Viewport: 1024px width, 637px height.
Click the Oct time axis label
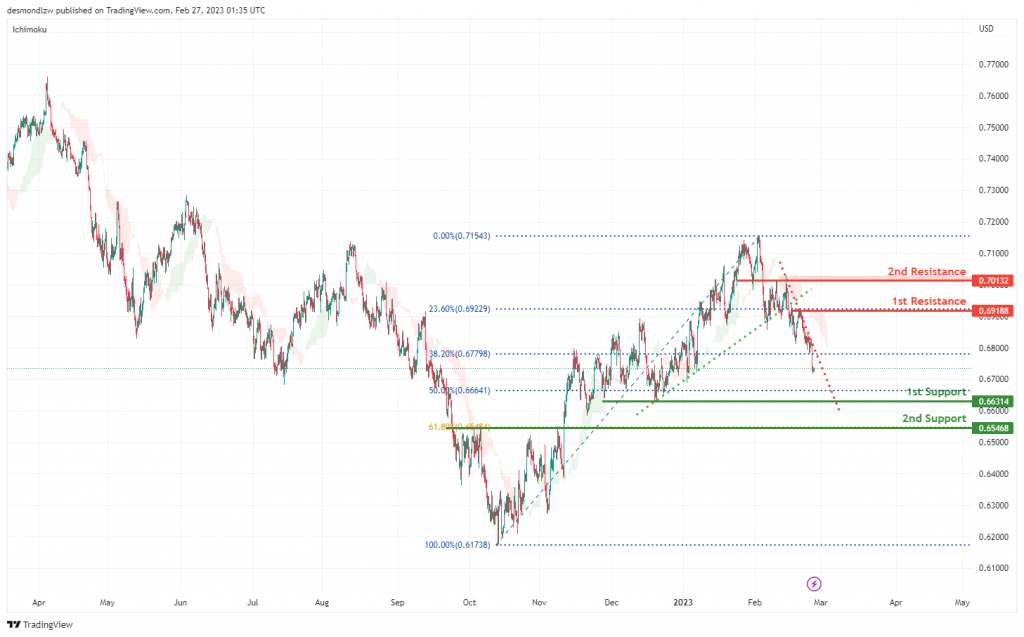click(x=470, y=602)
